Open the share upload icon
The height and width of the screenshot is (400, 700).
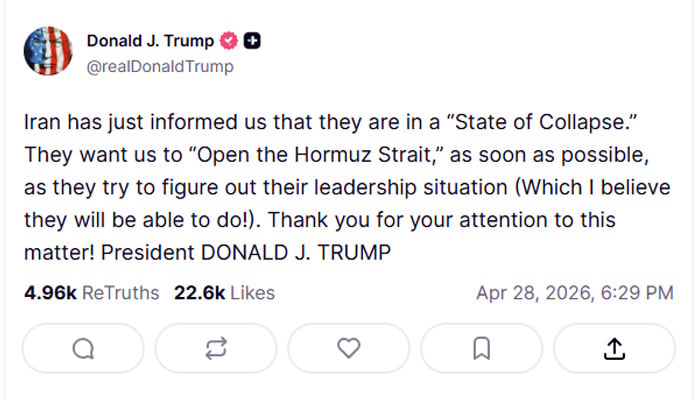coord(614,348)
